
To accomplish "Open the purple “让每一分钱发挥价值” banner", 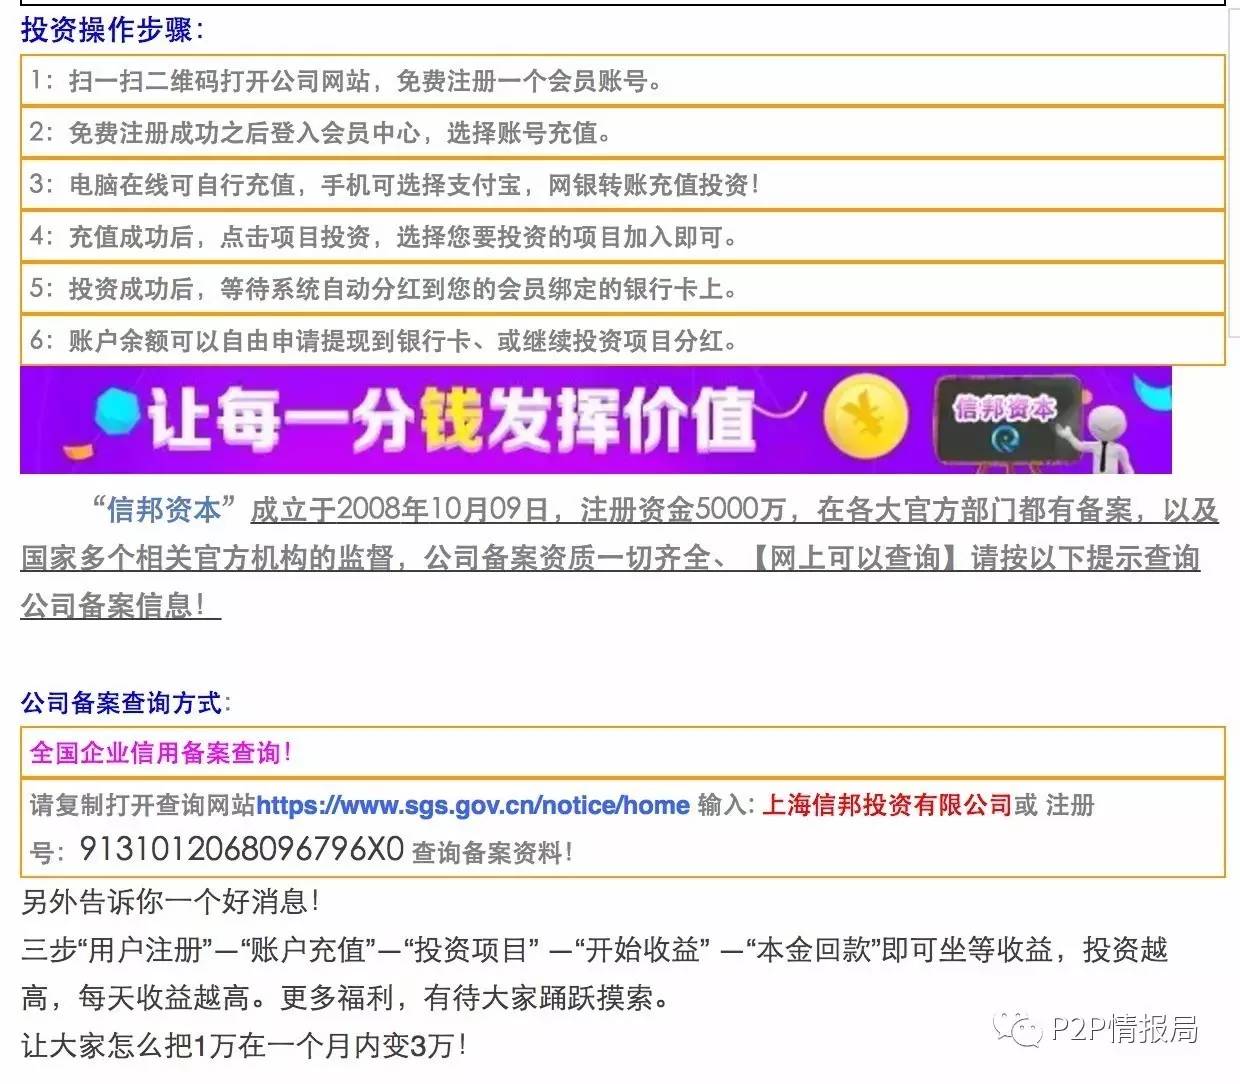I will (595, 420).
